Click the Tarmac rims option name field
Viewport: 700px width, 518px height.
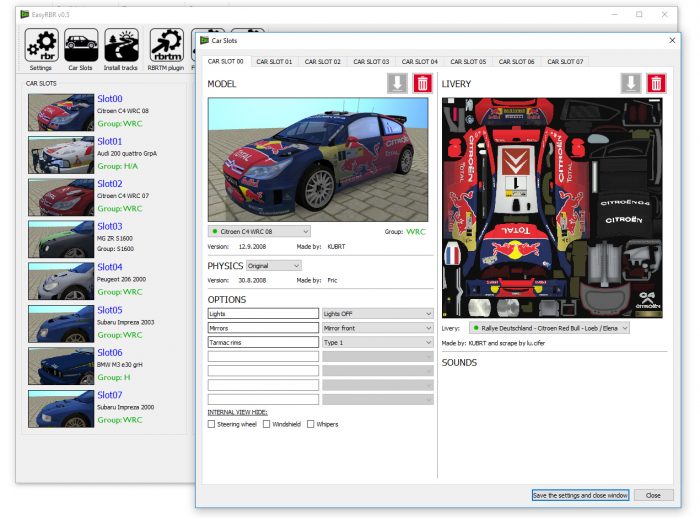(x=263, y=343)
